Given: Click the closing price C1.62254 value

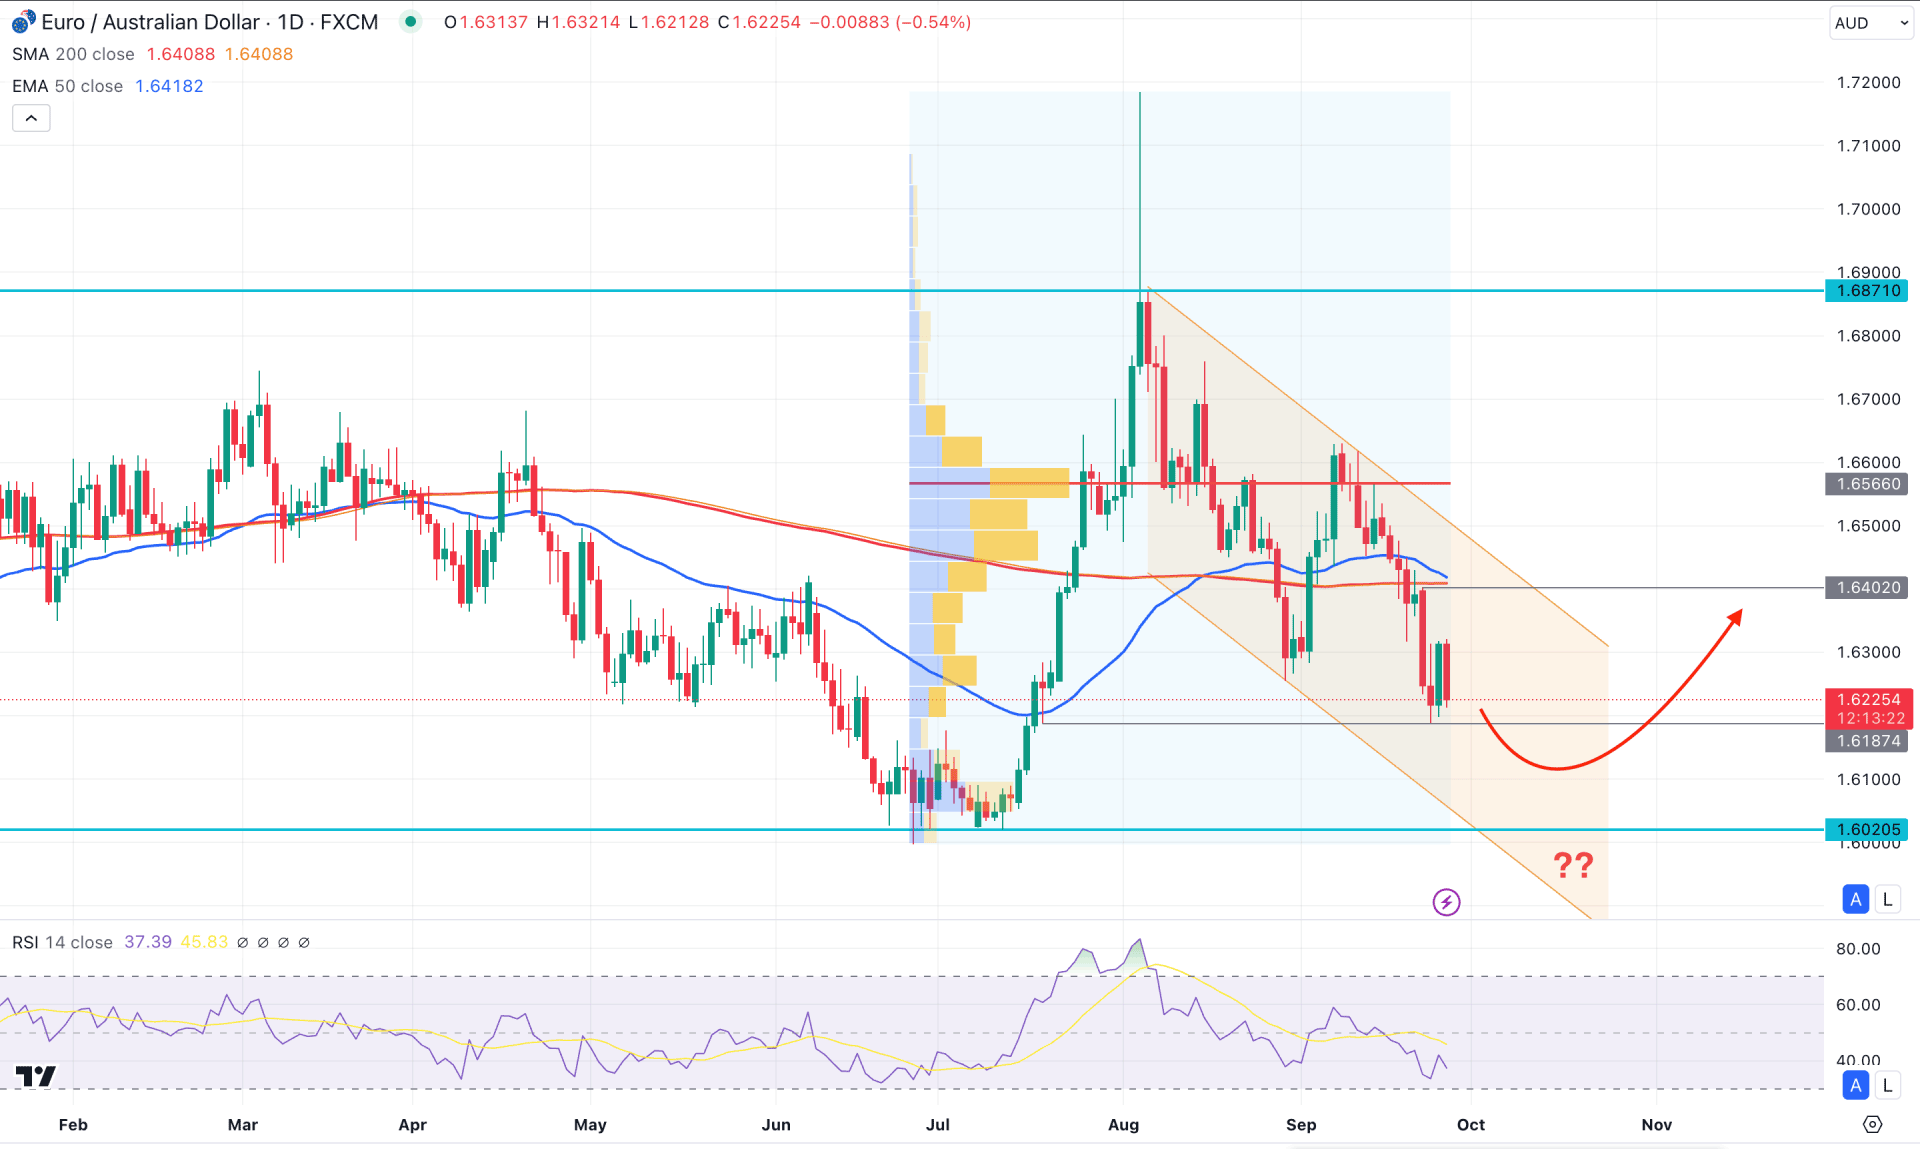Looking at the screenshot, I should tap(760, 22).
